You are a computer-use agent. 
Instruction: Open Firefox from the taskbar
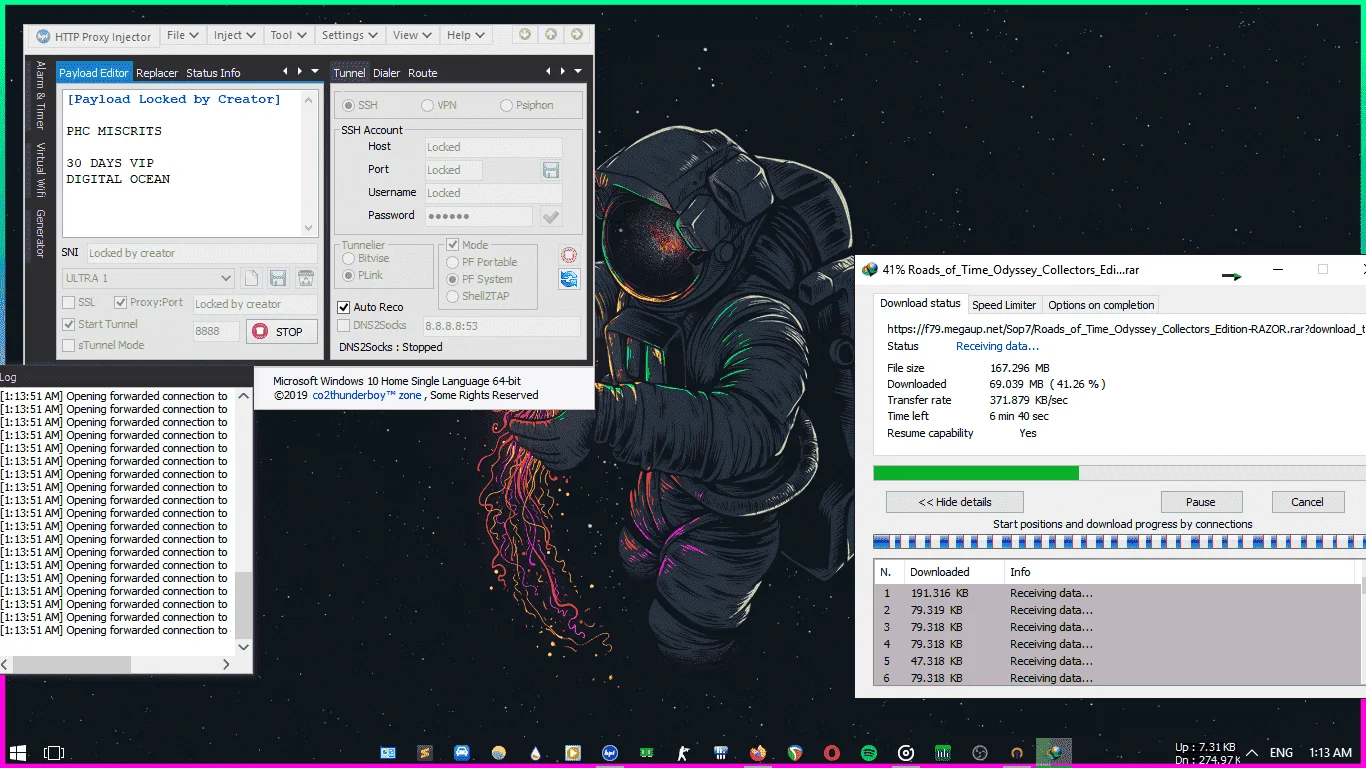(758, 752)
